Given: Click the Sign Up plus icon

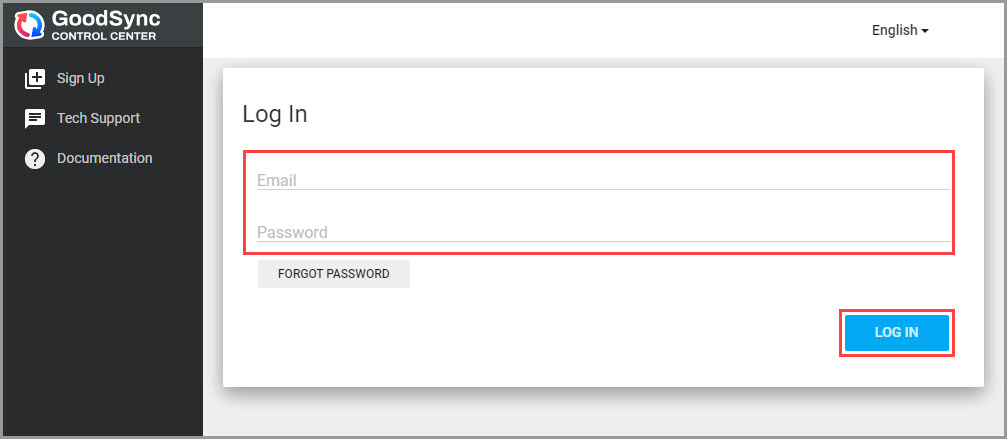Looking at the screenshot, I should click(x=35, y=78).
